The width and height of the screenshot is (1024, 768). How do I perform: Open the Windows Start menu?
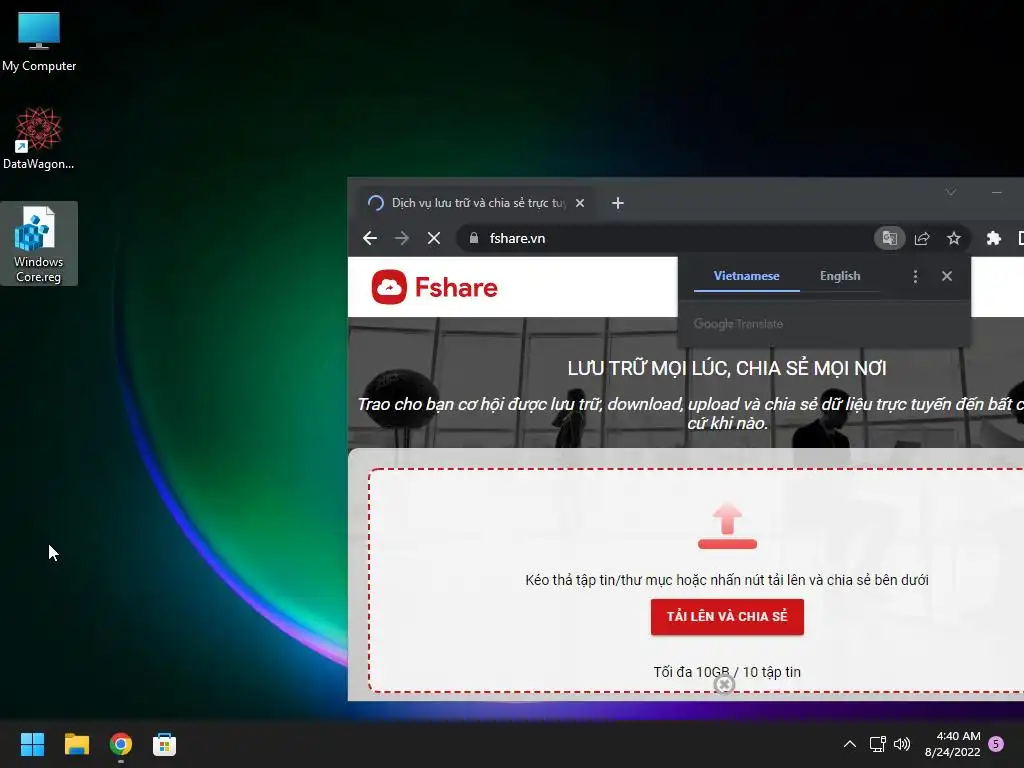tap(32, 744)
